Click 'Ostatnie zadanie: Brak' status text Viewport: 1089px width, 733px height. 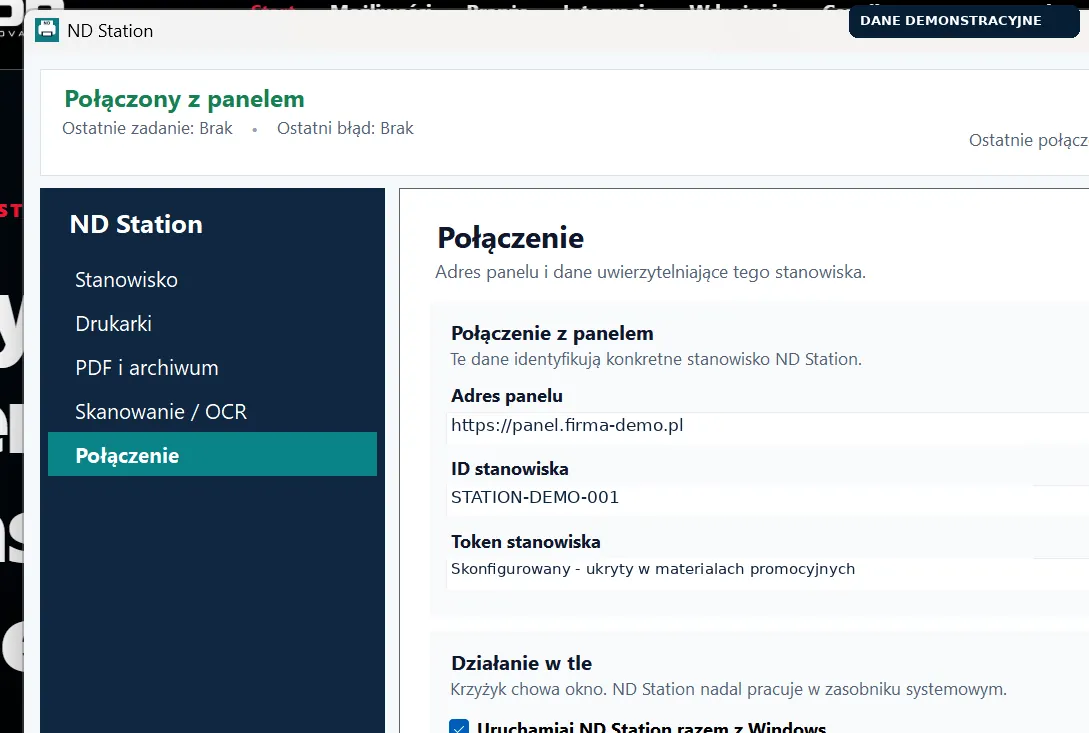tap(147, 129)
